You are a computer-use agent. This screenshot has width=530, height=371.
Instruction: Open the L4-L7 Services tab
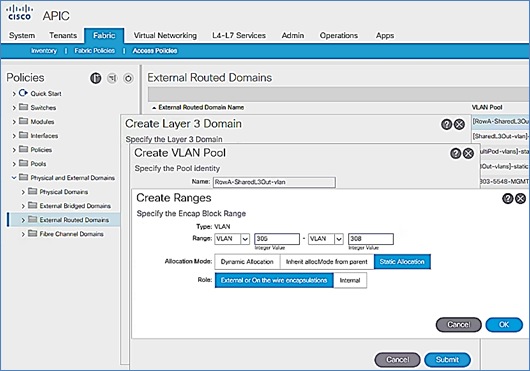pos(239,35)
